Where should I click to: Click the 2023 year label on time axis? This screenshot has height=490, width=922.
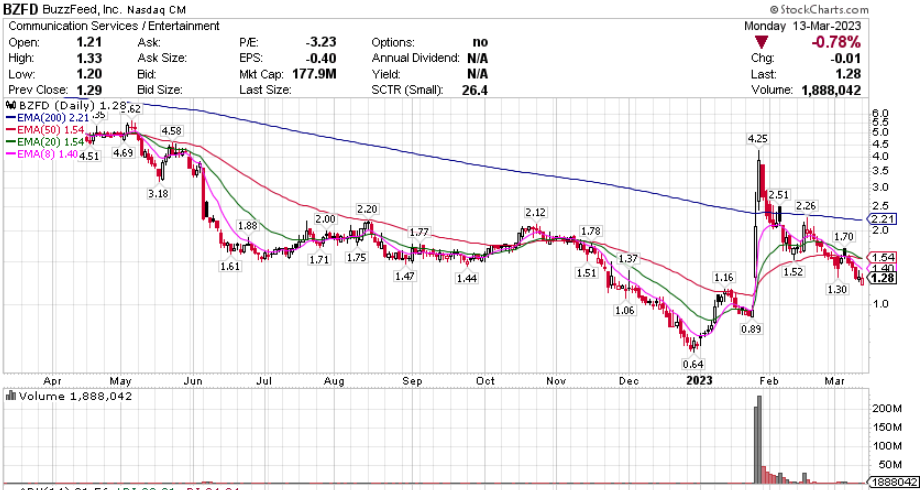699,380
